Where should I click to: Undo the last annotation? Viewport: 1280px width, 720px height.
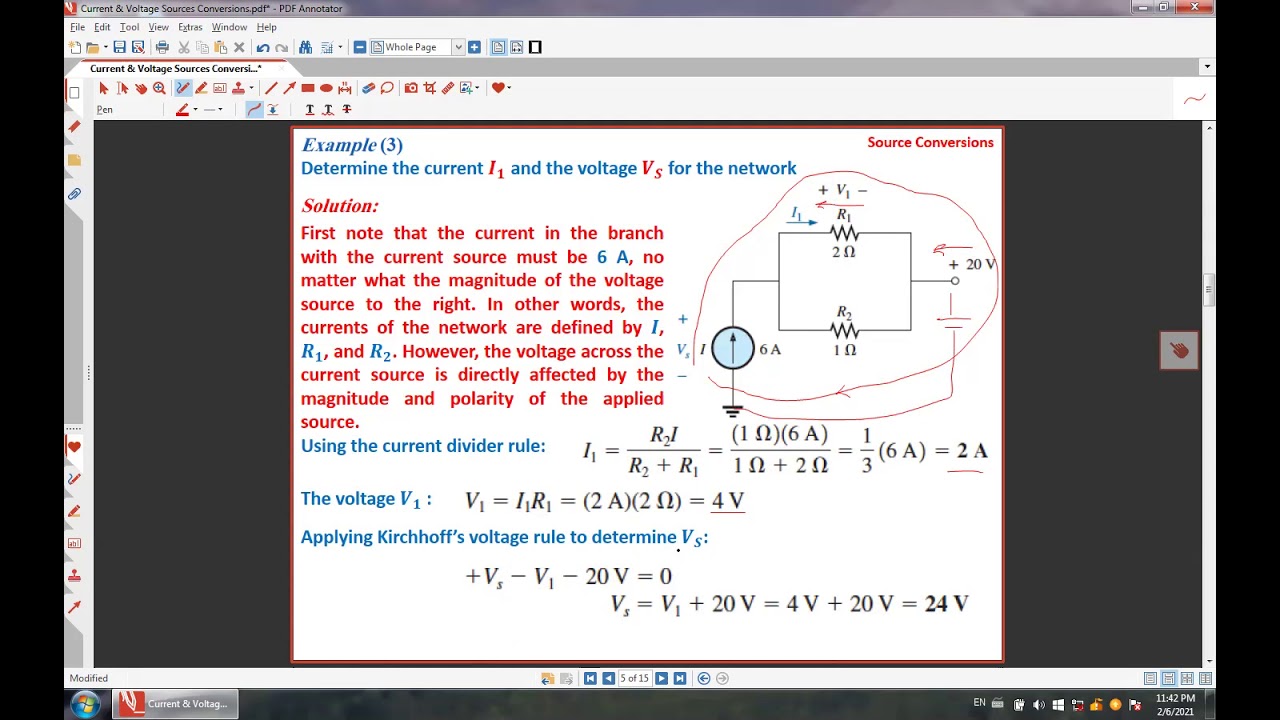(x=262, y=47)
